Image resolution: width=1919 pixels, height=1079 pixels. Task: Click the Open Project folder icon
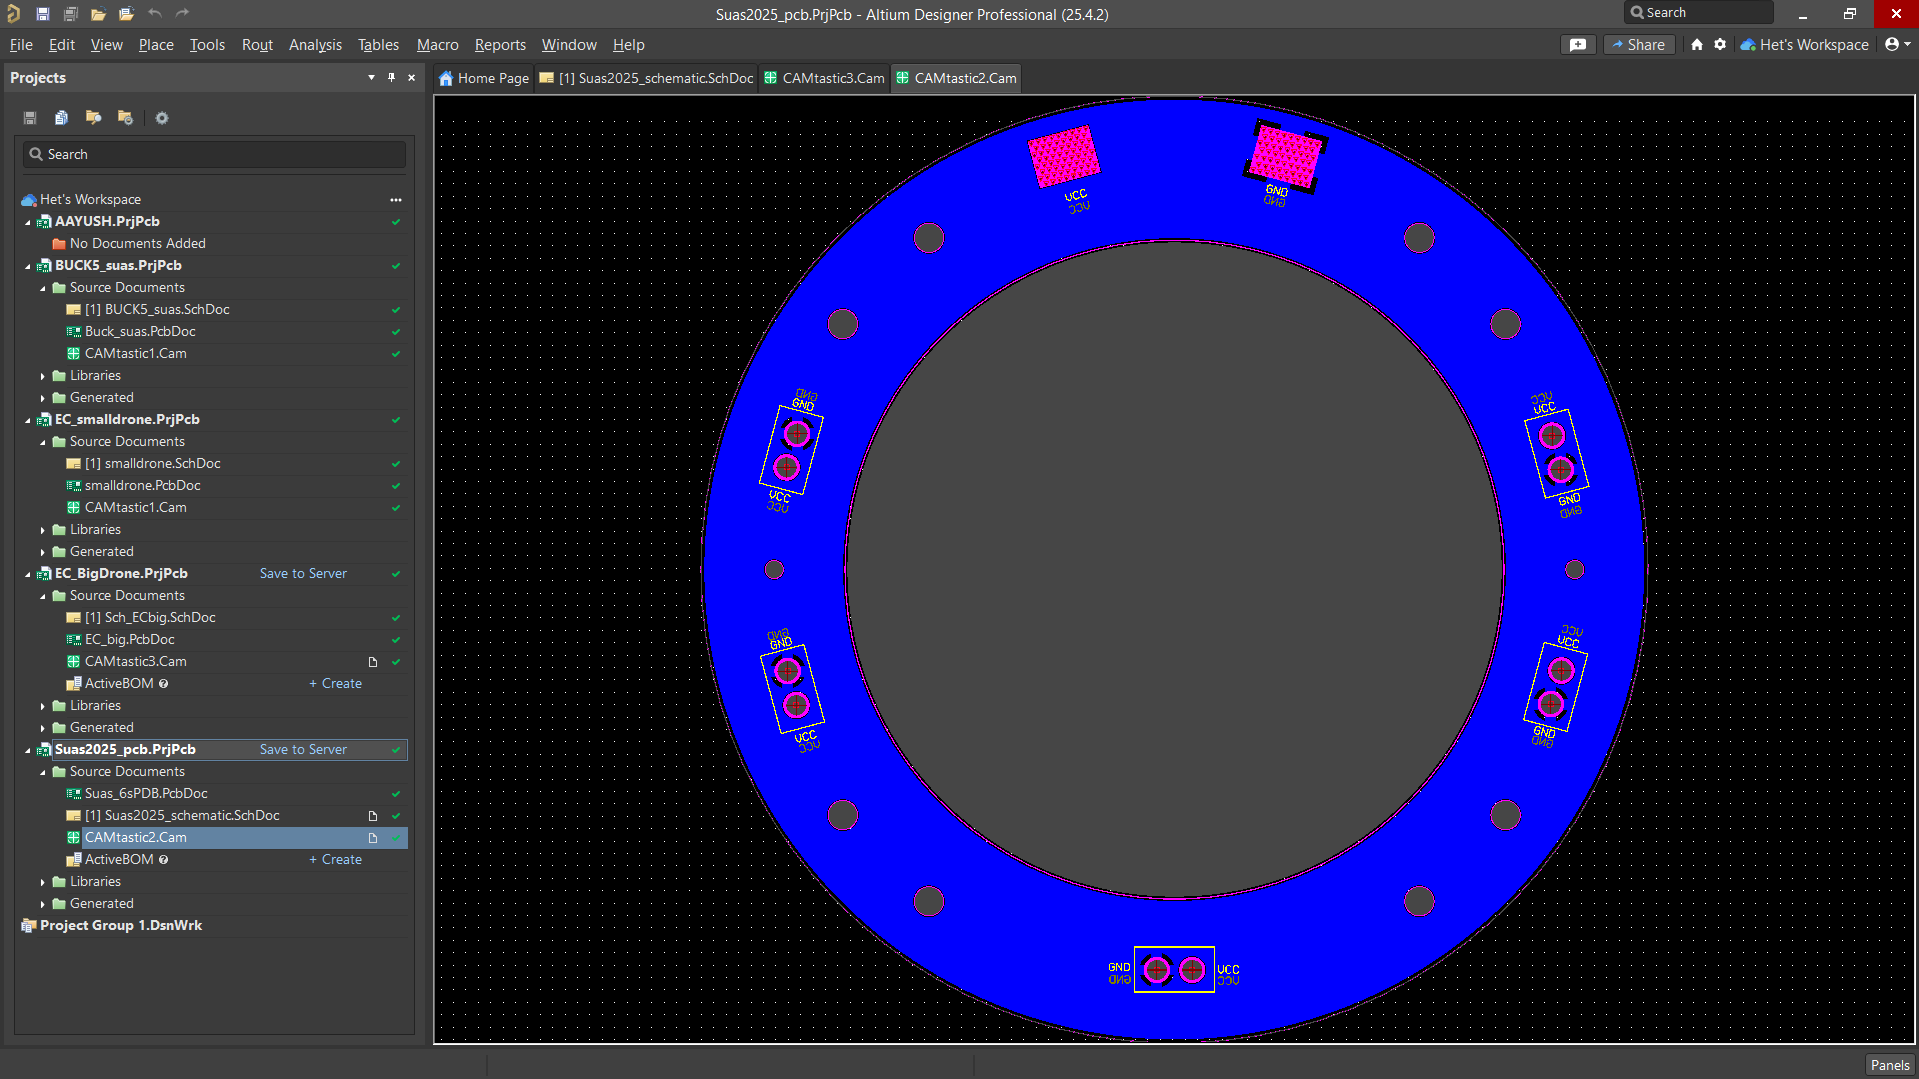126,14
